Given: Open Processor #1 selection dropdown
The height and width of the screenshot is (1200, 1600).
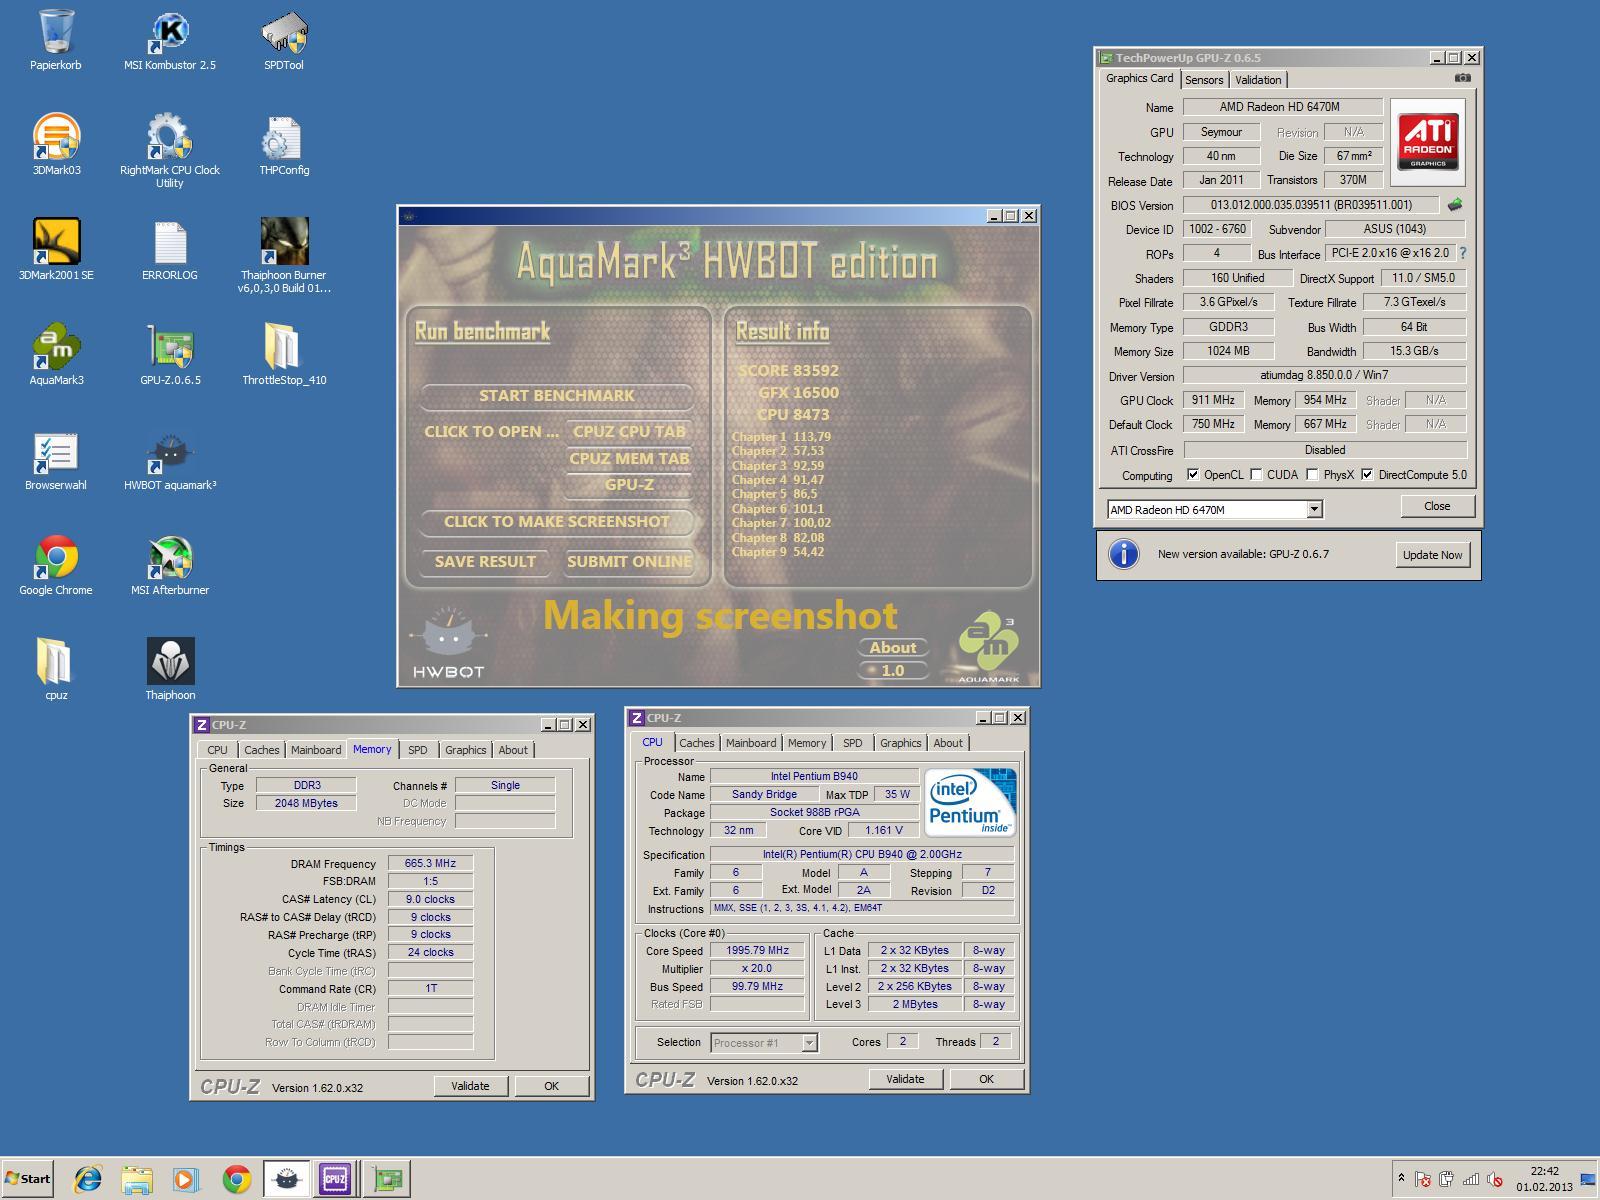Looking at the screenshot, I should click(x=764, y=1043).
